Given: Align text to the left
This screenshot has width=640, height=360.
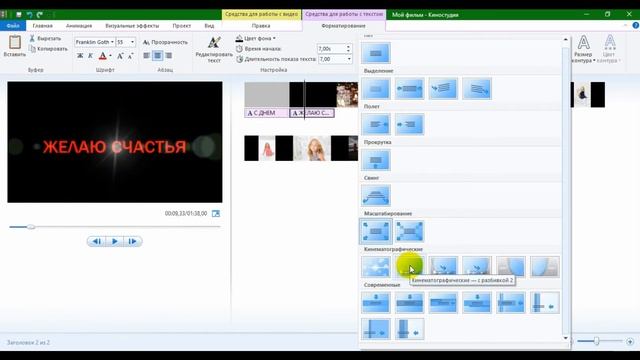Looking at the screenshot, I should point(147,56).
